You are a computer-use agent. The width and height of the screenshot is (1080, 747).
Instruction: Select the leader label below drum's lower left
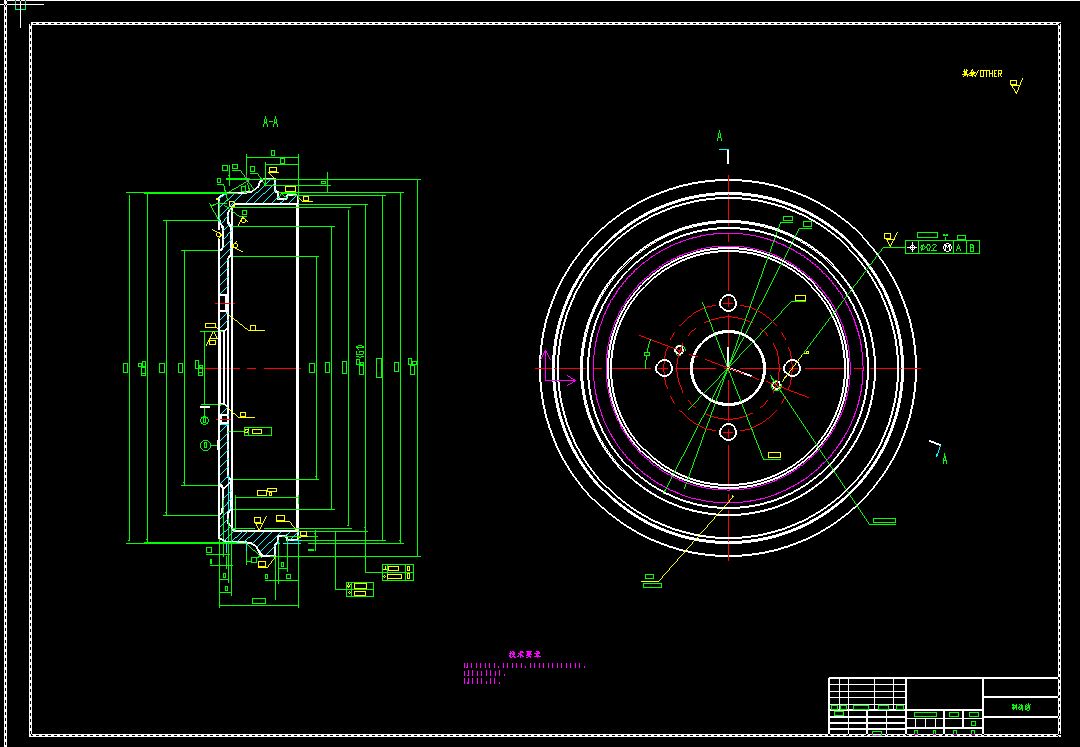click(x=652, y=581)
